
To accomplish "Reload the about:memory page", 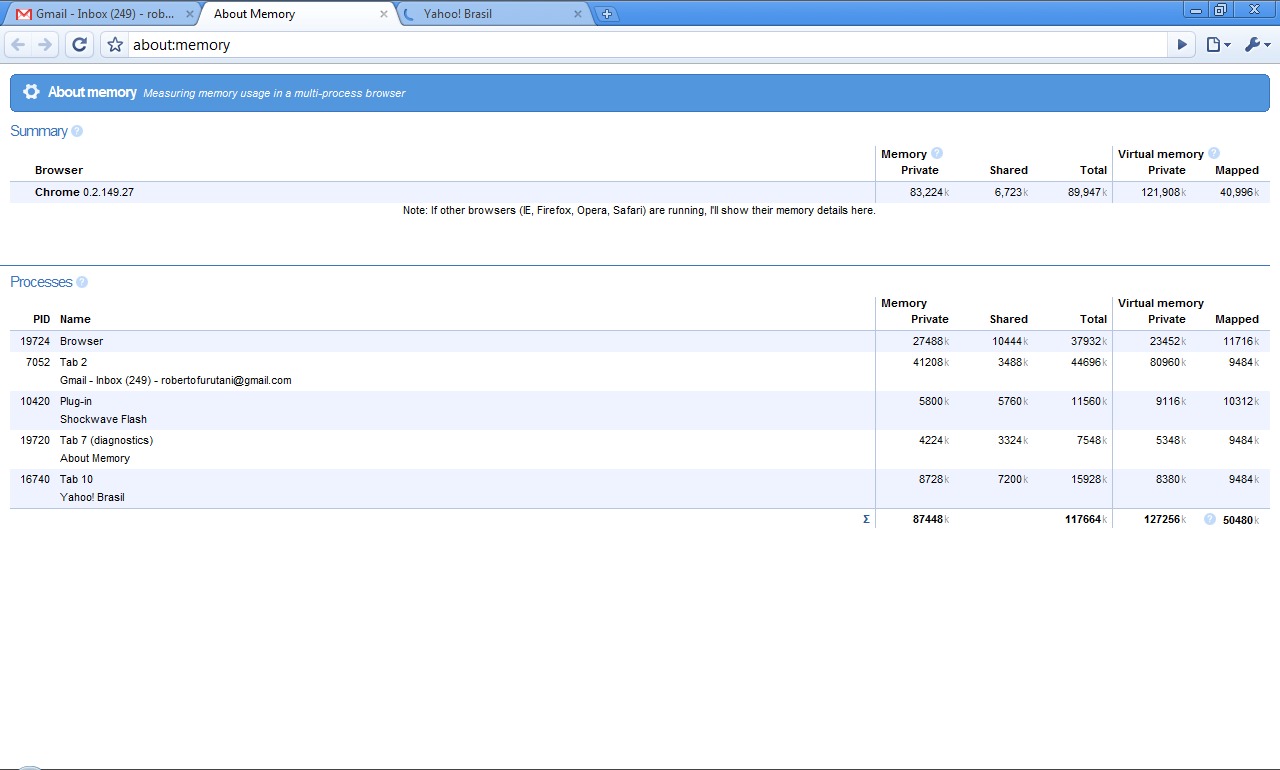I will [80, 44].
